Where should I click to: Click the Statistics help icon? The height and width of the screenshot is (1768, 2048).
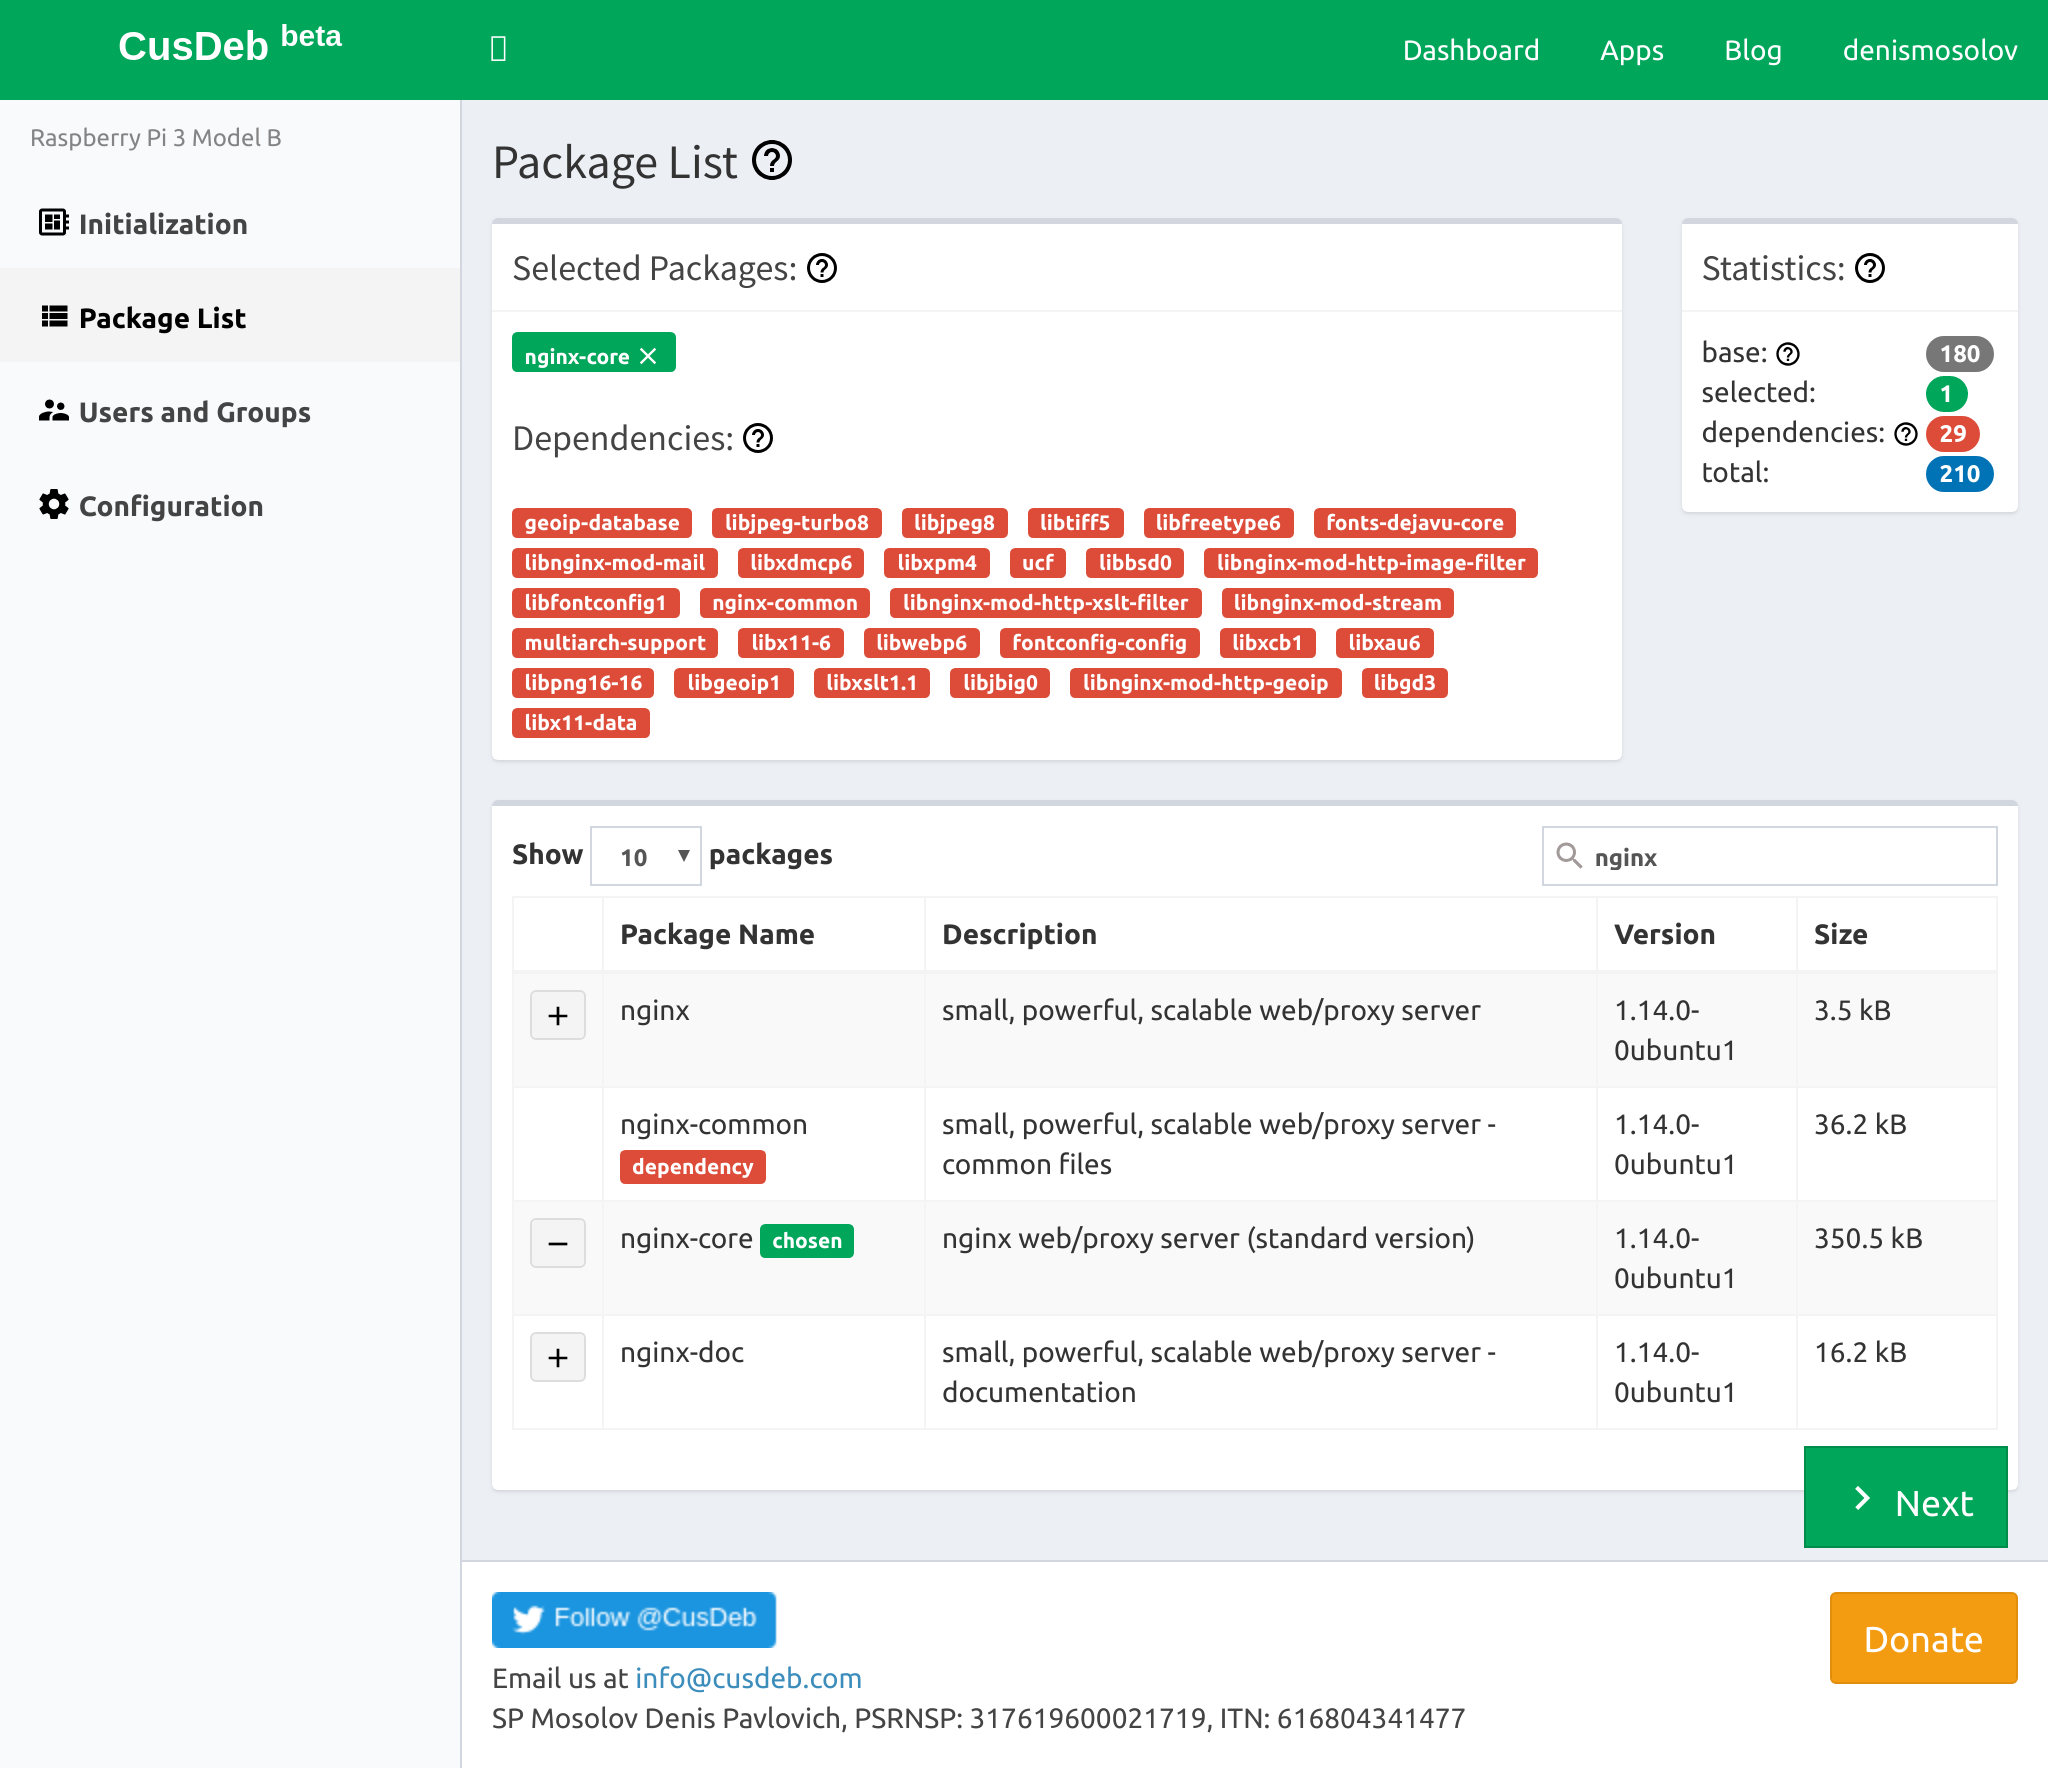[x=1869, y=268]
